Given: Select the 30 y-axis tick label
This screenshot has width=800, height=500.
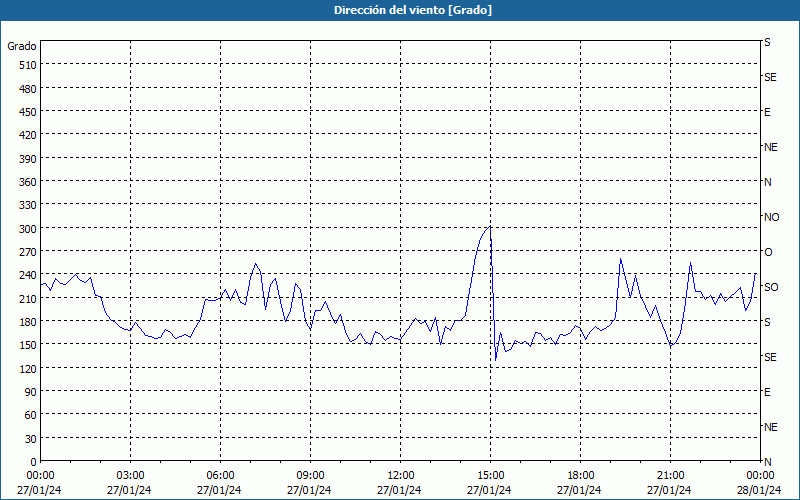Looking at the screenshot, I should click(31, 439).
